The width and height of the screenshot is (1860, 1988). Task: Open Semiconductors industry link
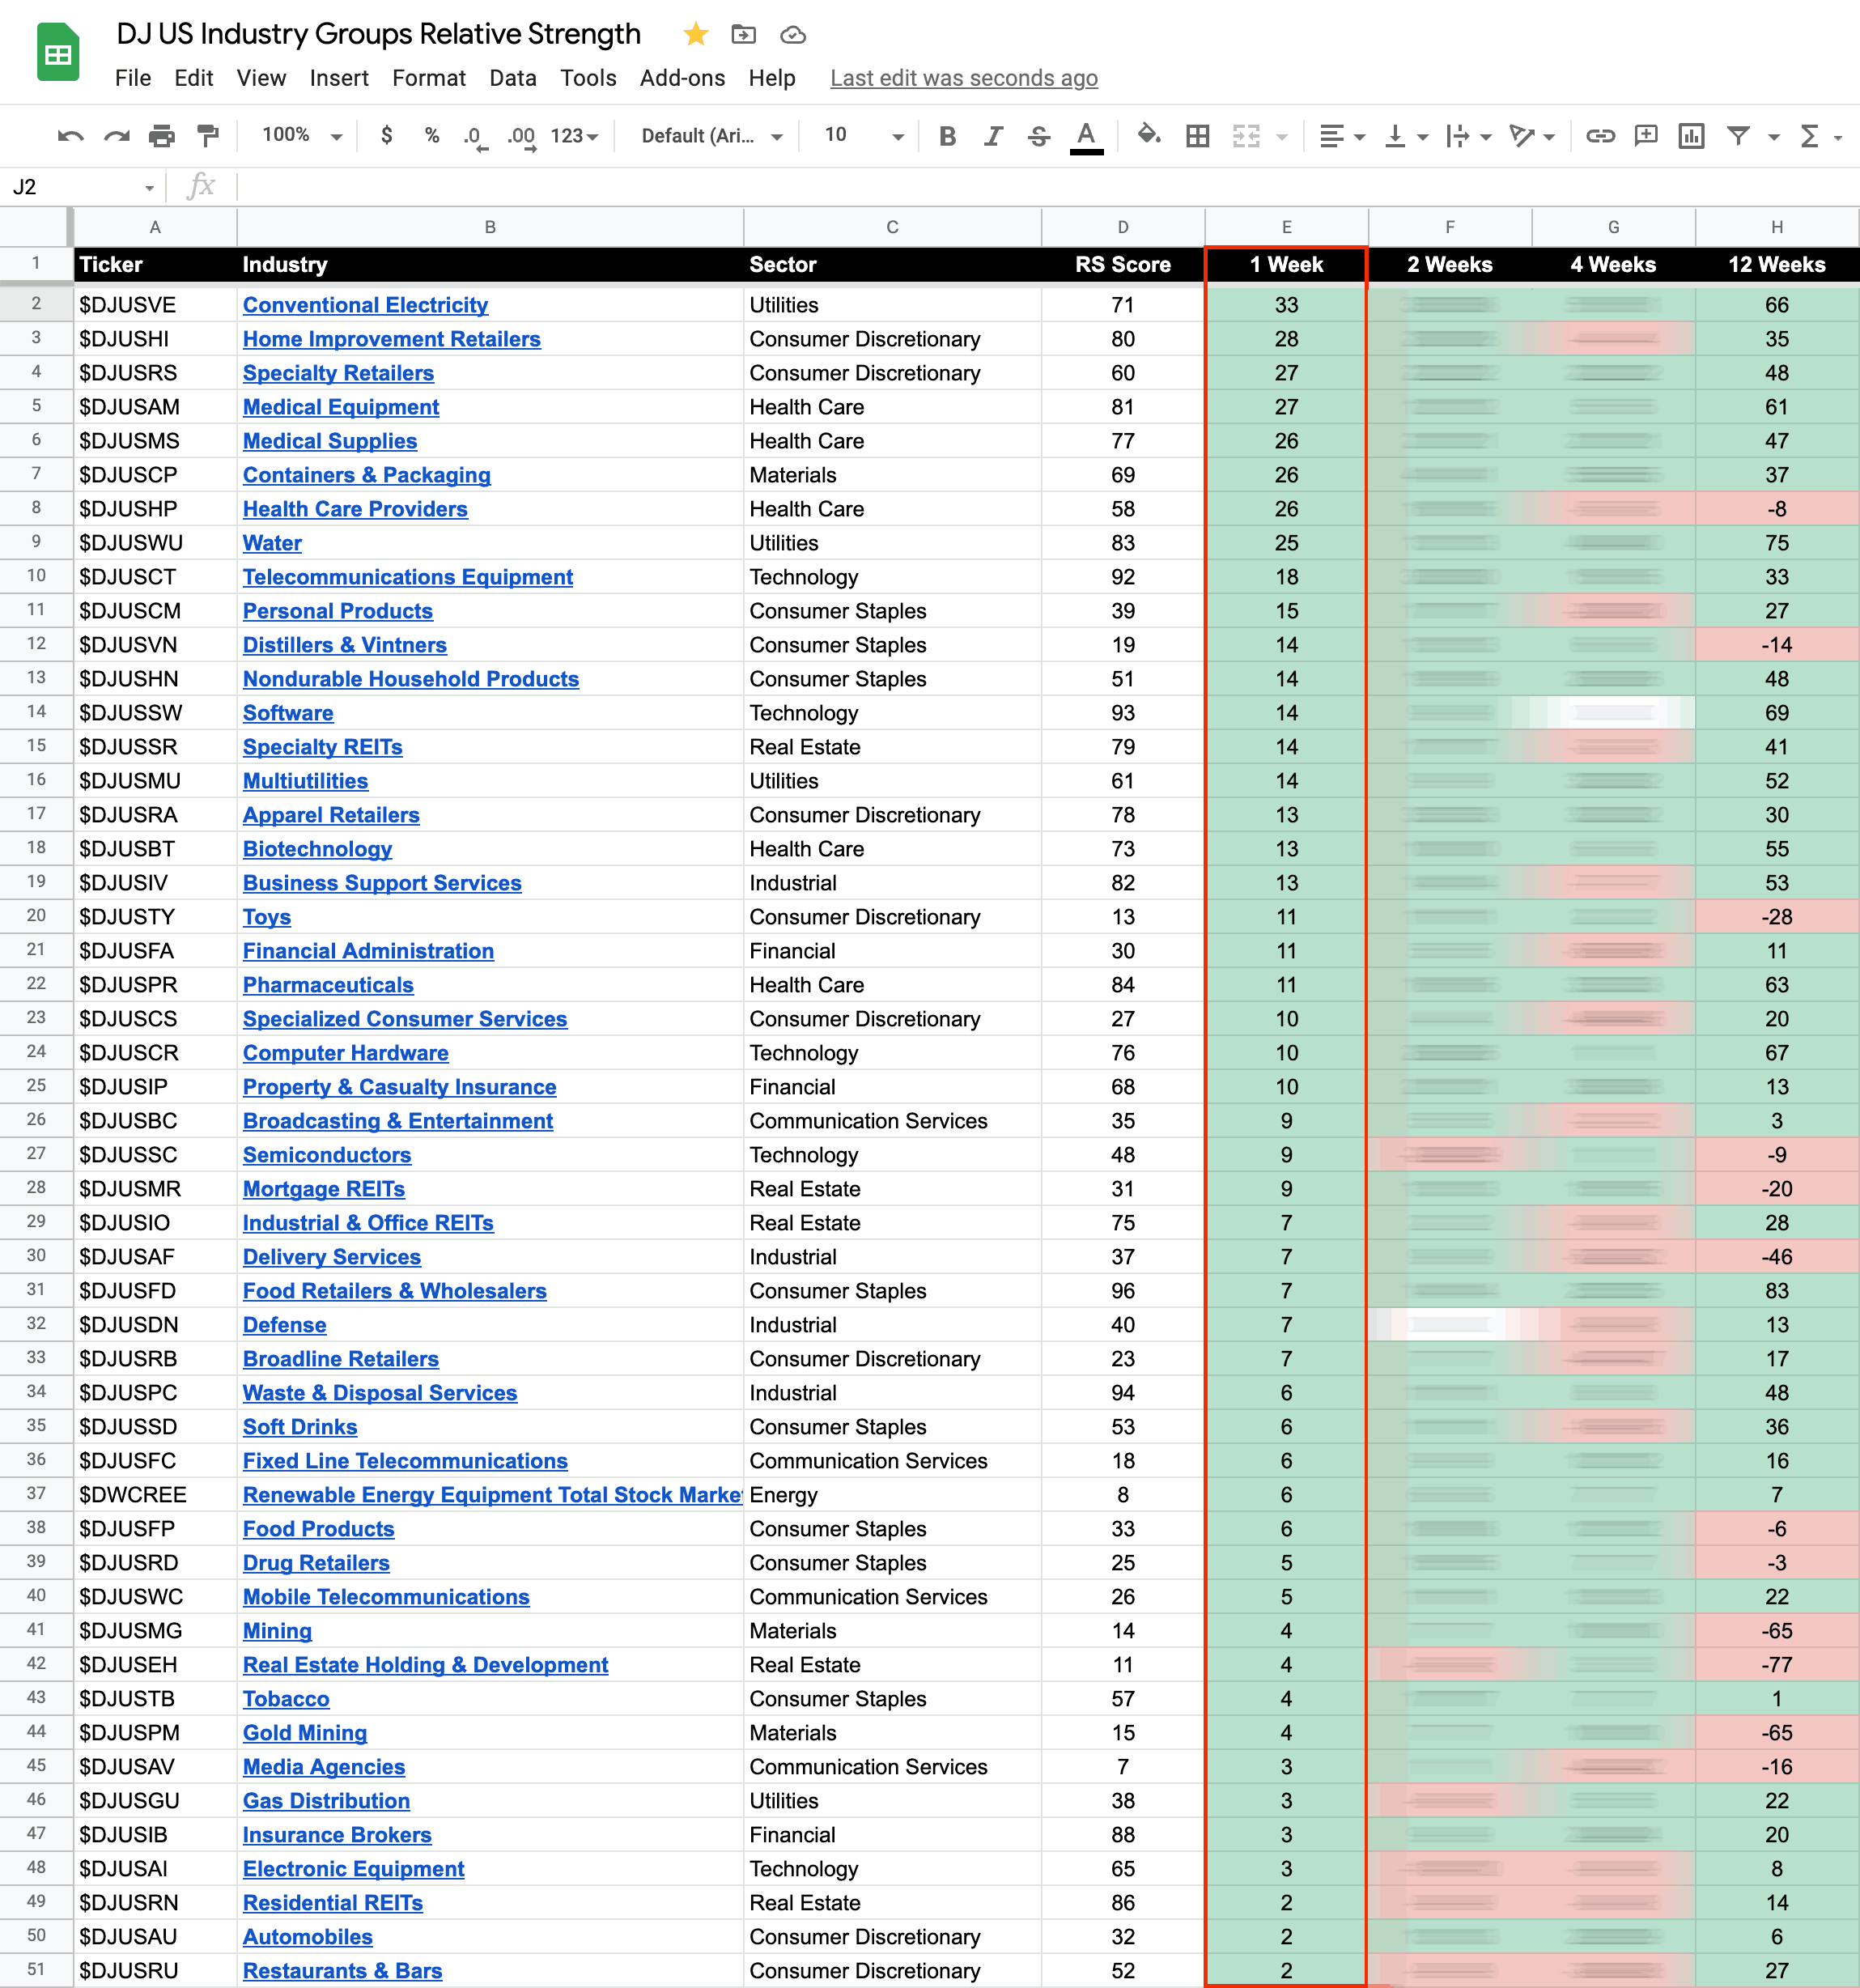click(327, 1155)
